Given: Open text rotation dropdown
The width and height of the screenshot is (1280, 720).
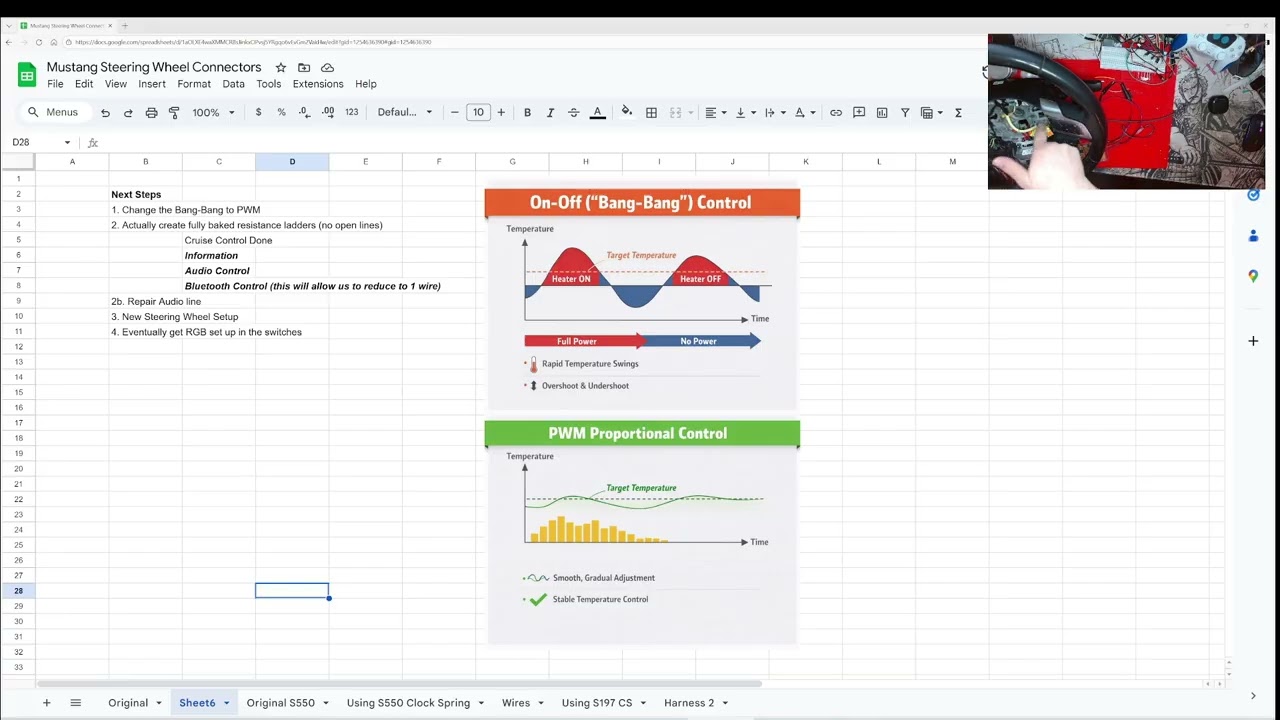Looking at the screenshot, I should click(805, 113).
